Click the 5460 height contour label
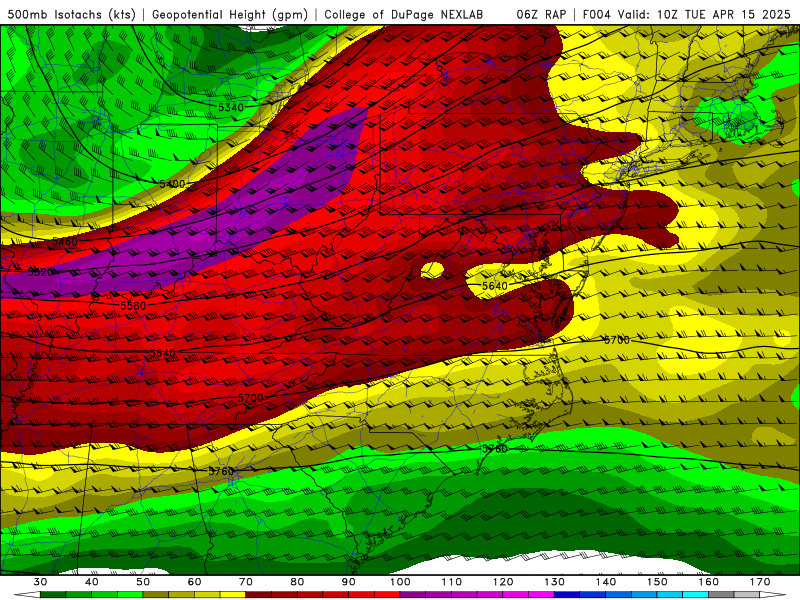Viewport: 800px width, 600px height. click(65, 241)
